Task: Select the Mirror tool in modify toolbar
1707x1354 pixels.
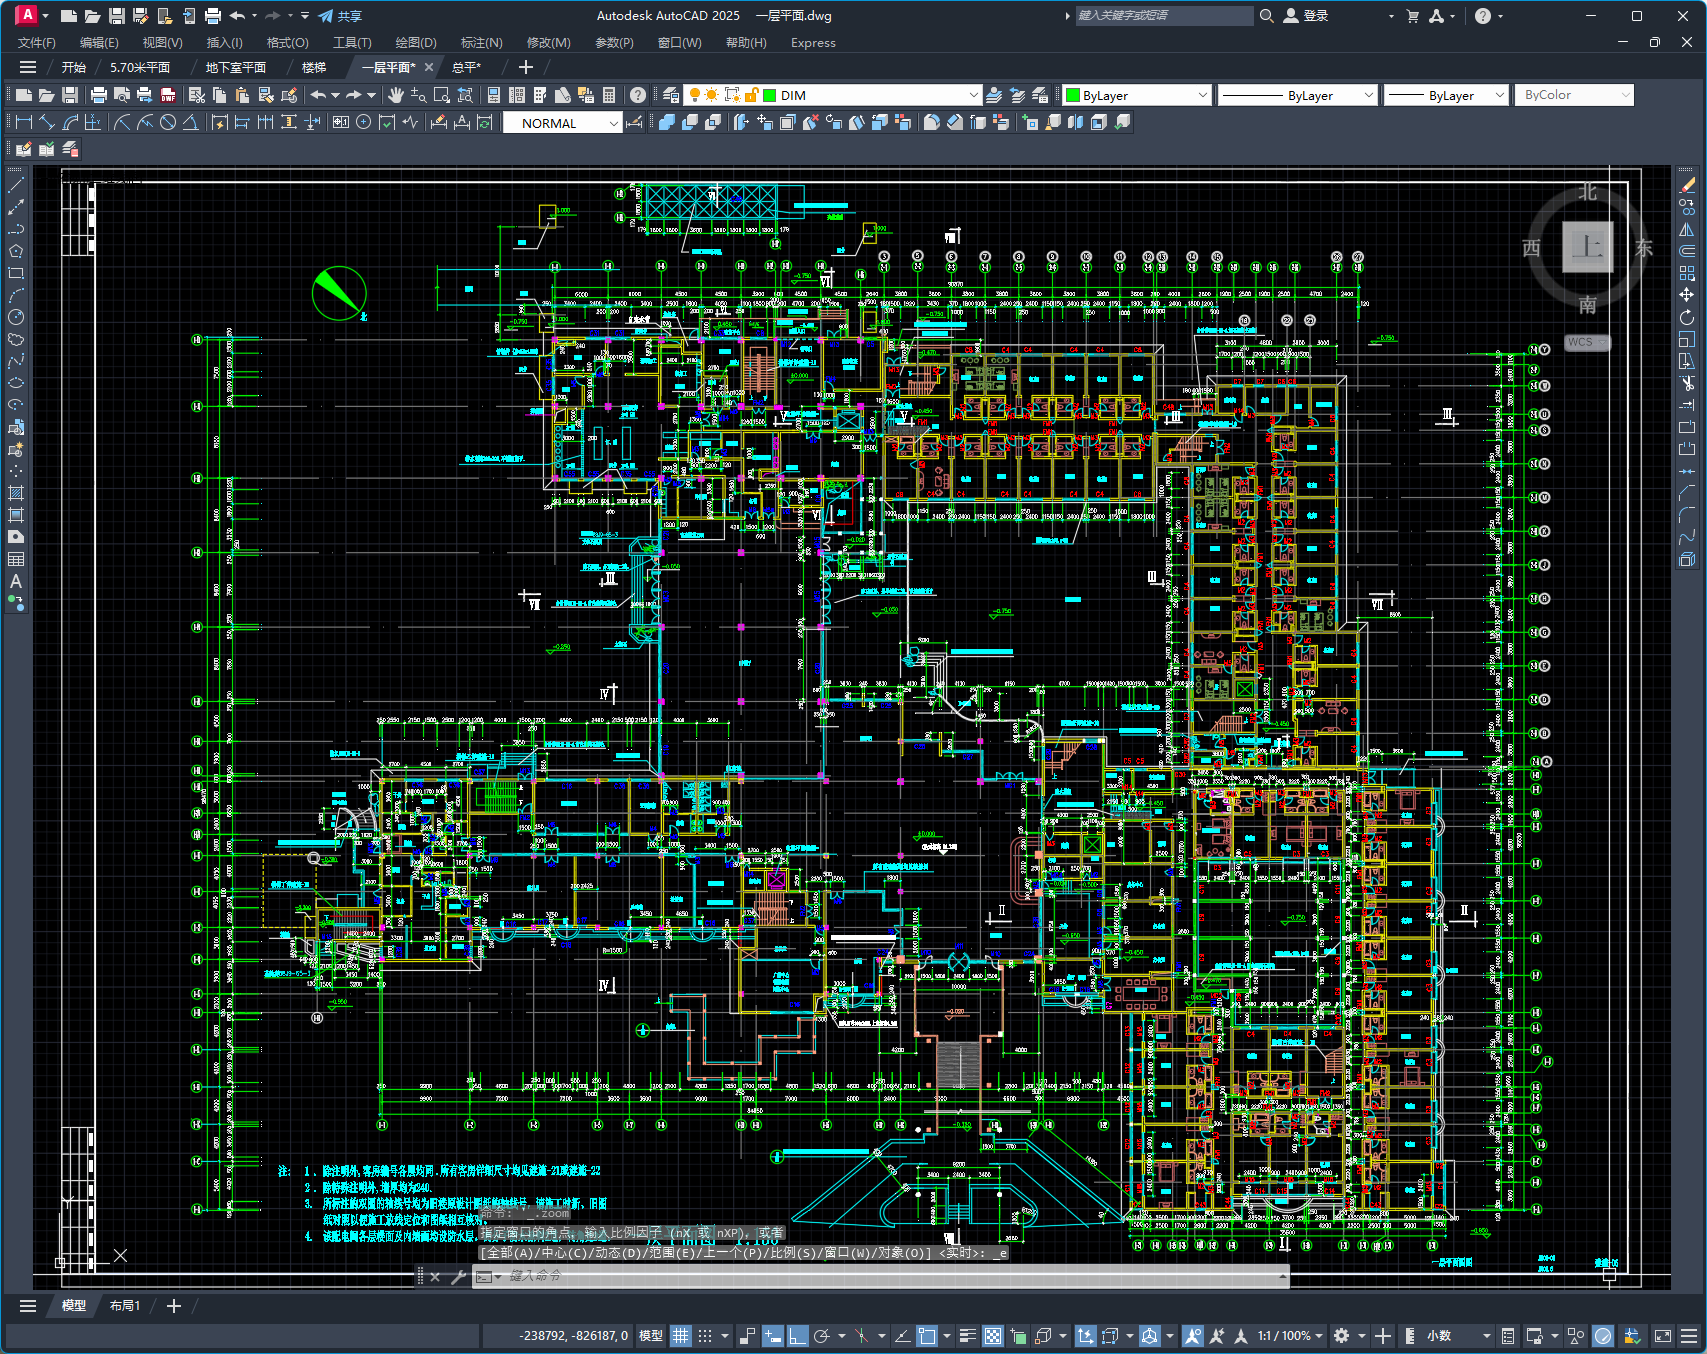Action: pyautogui.click(x=1687, y=229)
